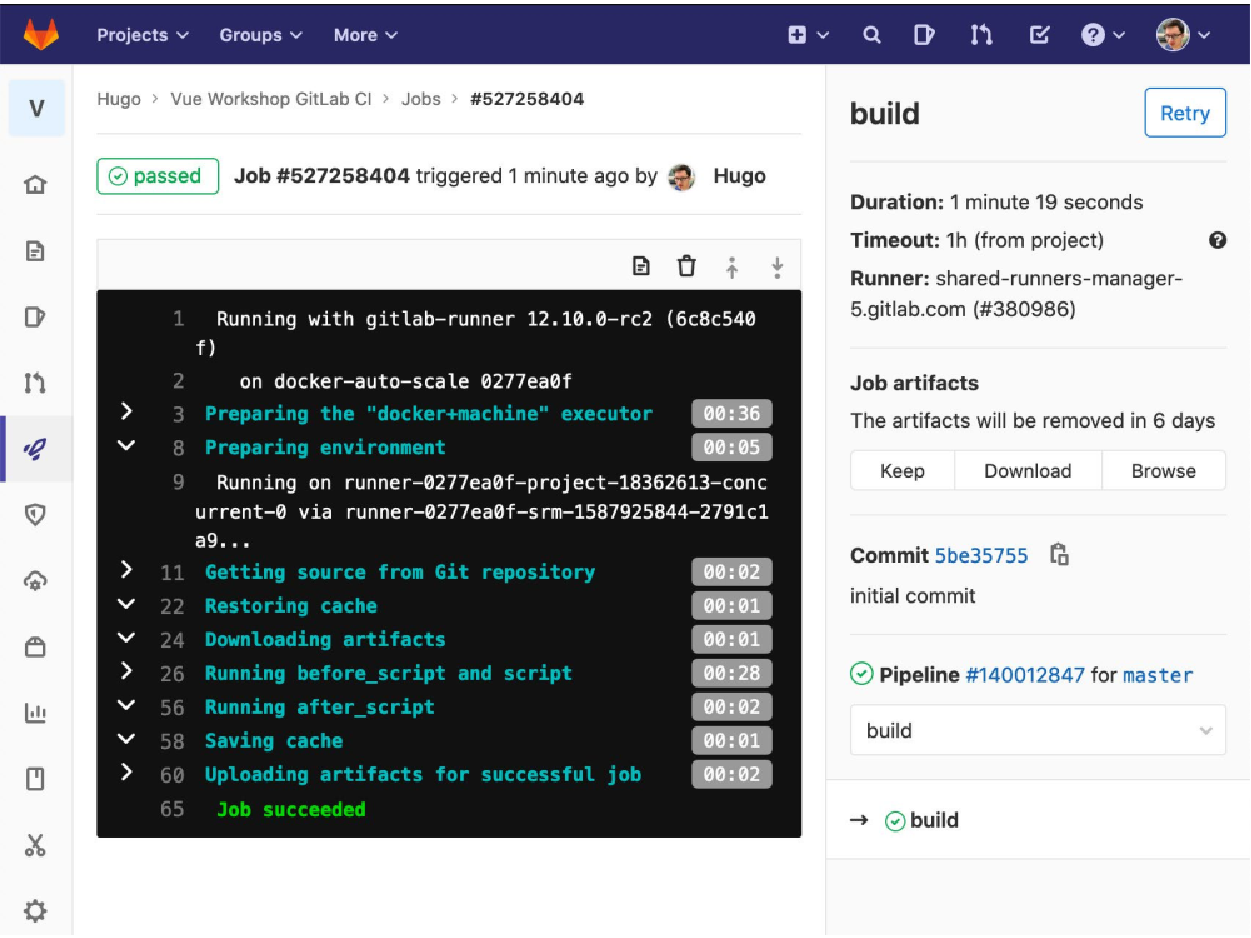Download the job artifacts
The width and height of the screenshot is (1251, 938).
pos(1028,471)
